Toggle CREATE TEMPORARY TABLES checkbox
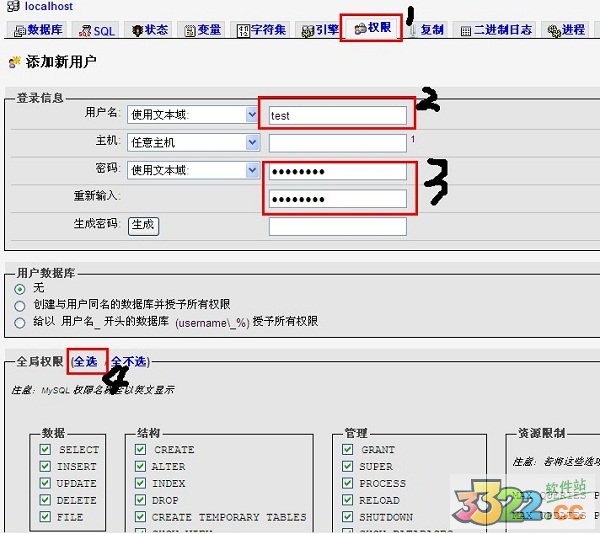Viewport: 600px width, 534px height. pos(140,516)
